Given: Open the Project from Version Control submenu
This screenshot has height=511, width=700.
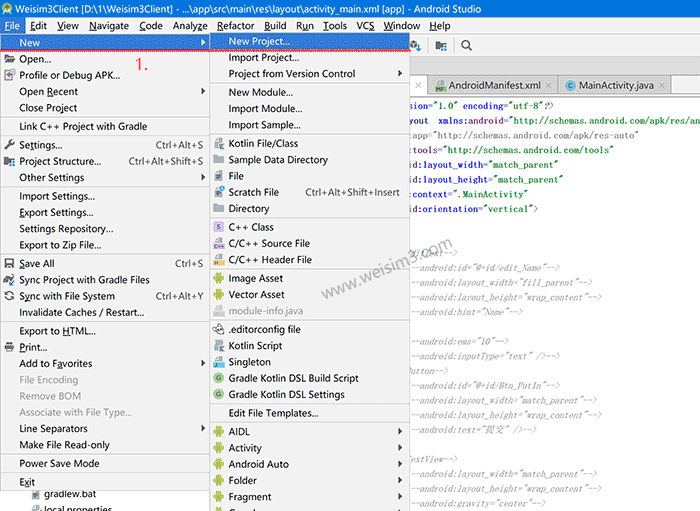Looking at the screenshot, I should pyautogui.click(x=292, y=74).
